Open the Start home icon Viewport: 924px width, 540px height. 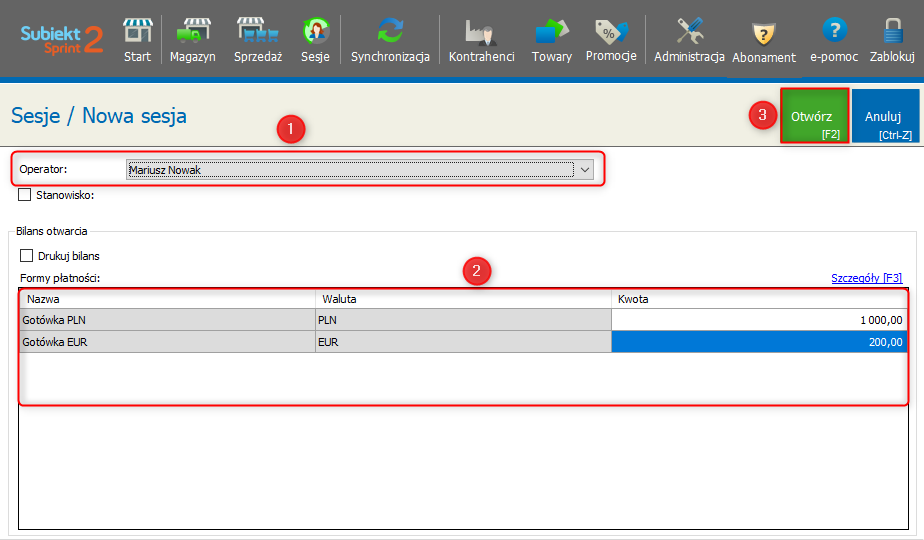tap(137, 40)
